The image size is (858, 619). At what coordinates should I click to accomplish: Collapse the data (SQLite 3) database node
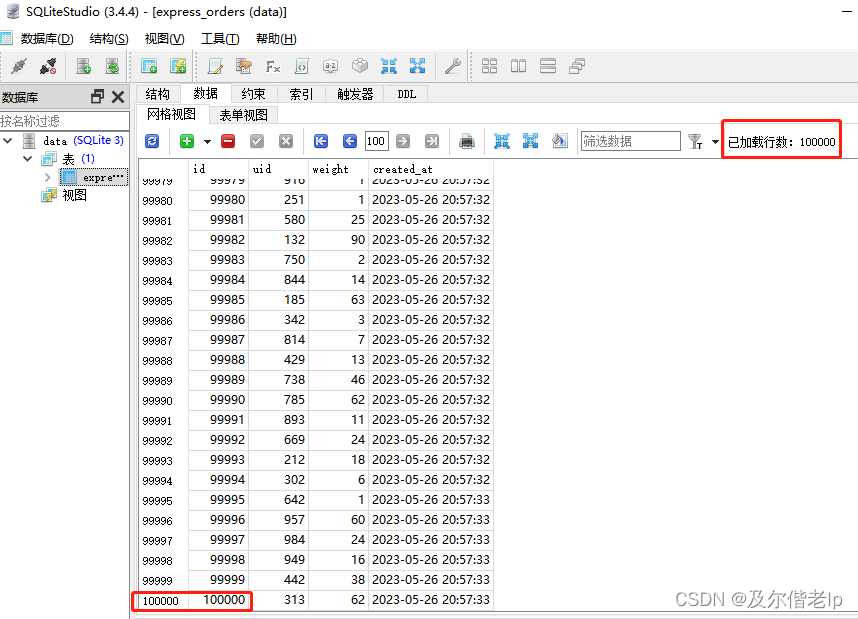(8, 141)
